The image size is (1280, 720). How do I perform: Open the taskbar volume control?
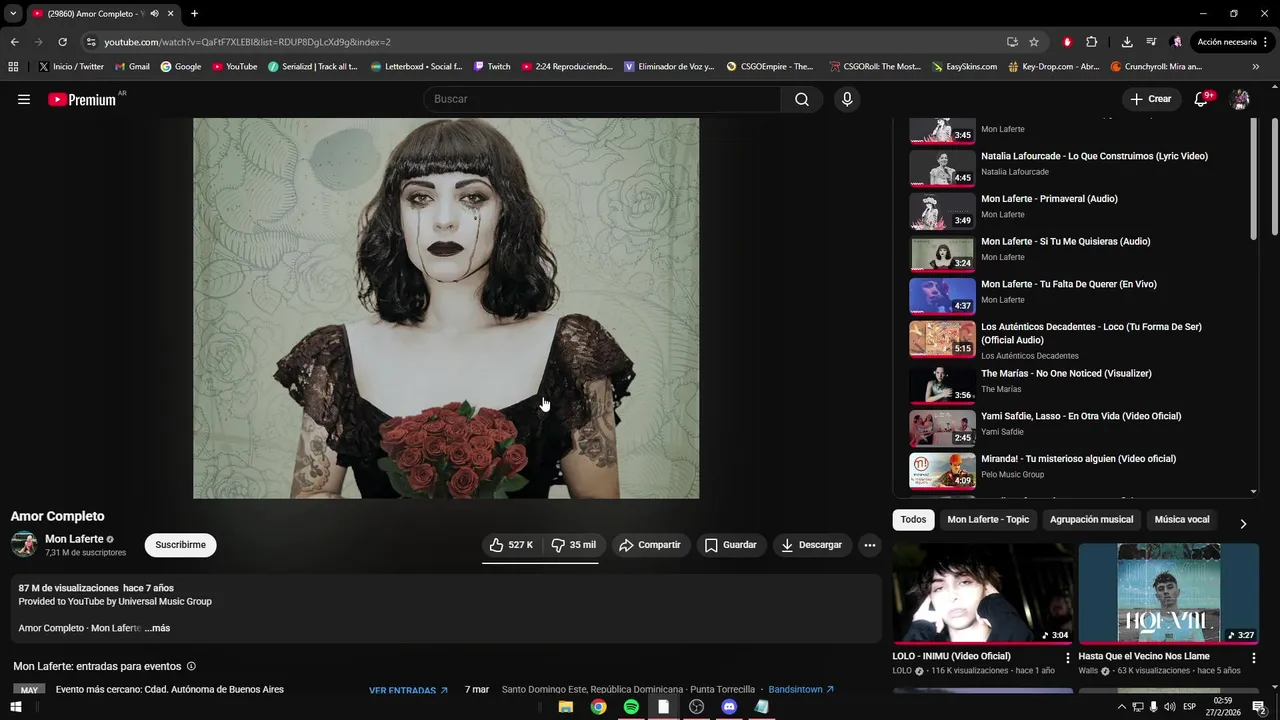1169,707
